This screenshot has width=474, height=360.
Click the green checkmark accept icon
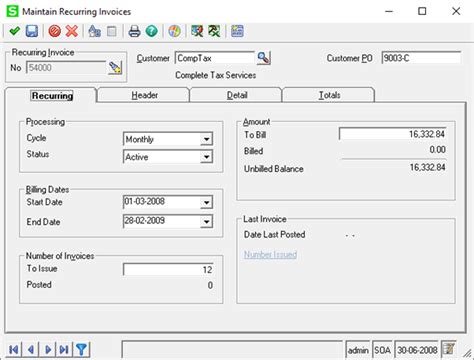14,31
